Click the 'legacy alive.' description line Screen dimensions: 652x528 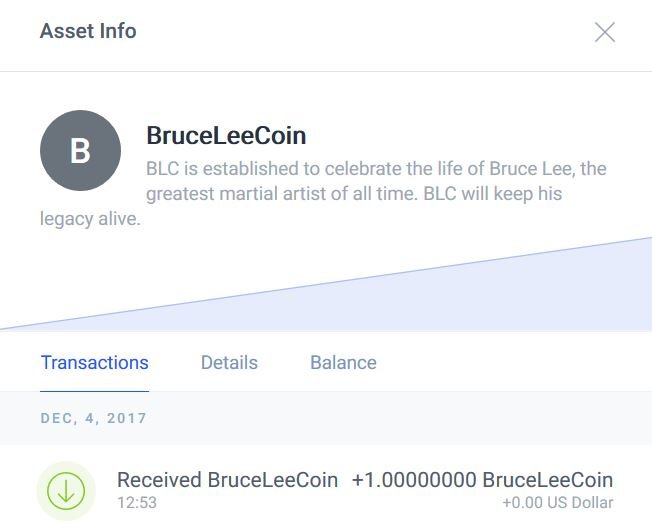tap(90, 218)
